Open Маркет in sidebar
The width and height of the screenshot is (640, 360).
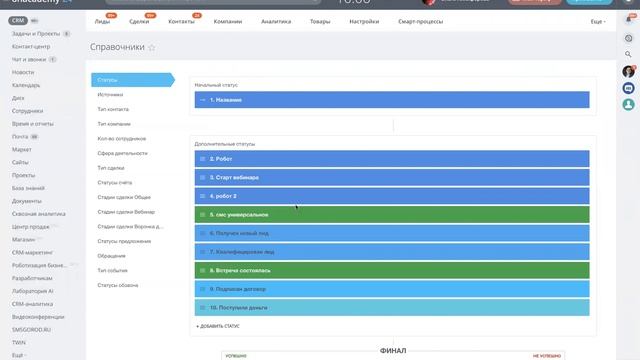point(22,149)
